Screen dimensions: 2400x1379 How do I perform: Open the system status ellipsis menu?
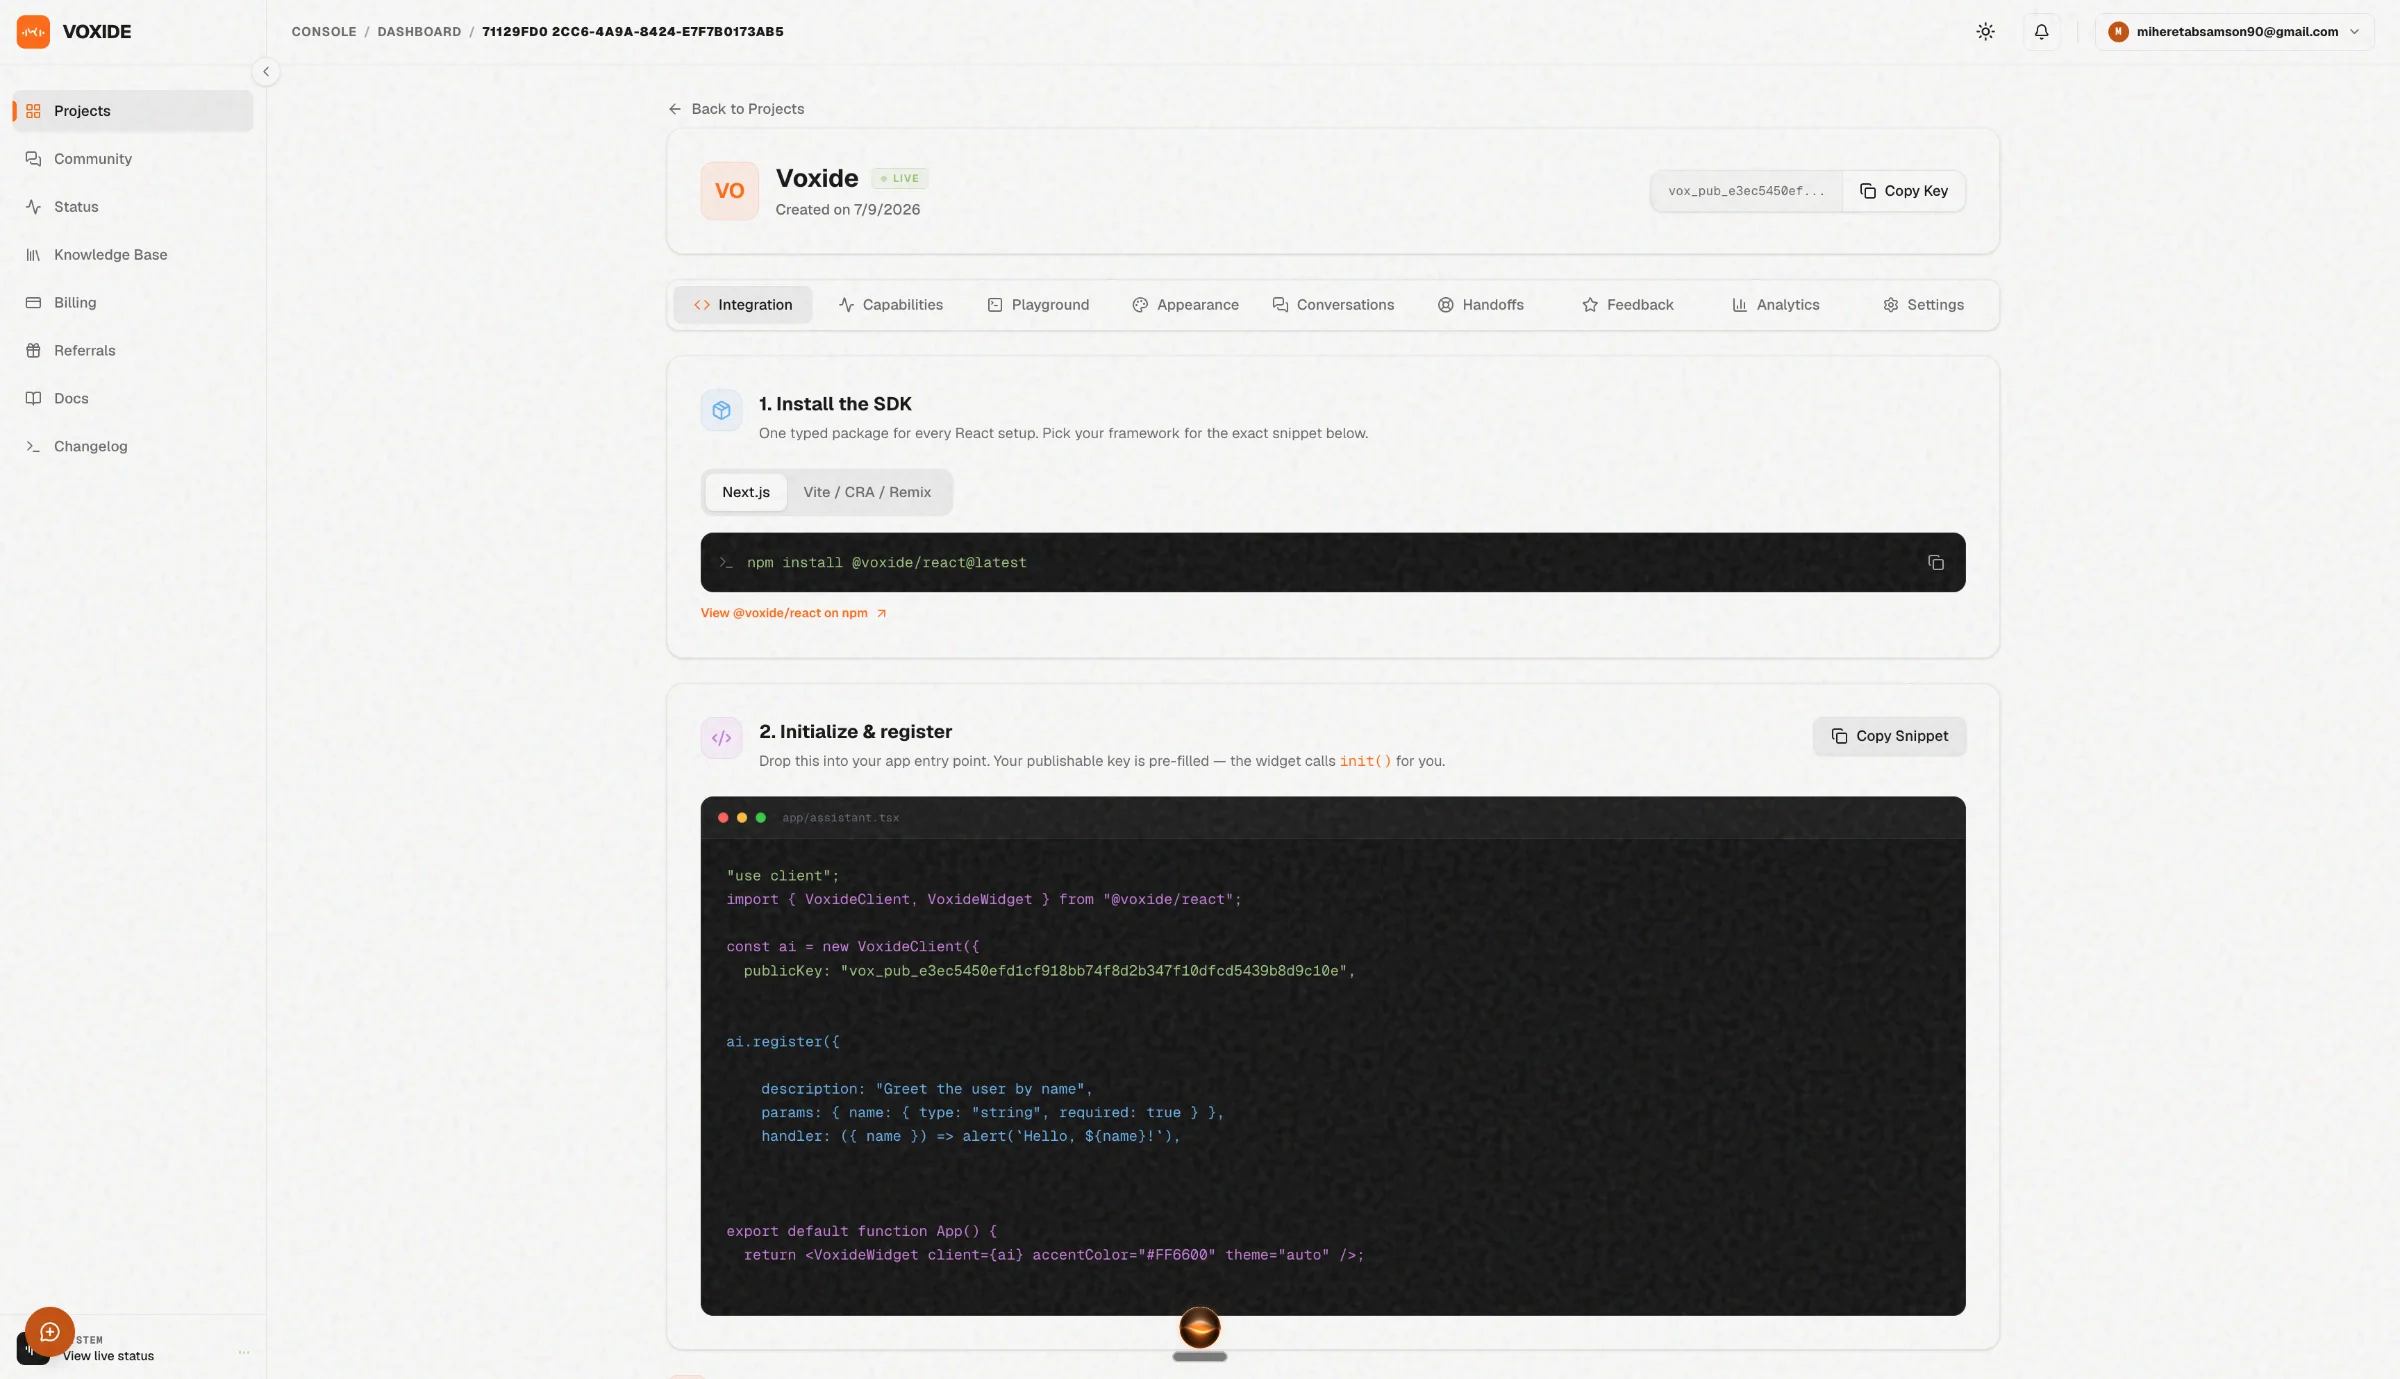pos(244,1352)
